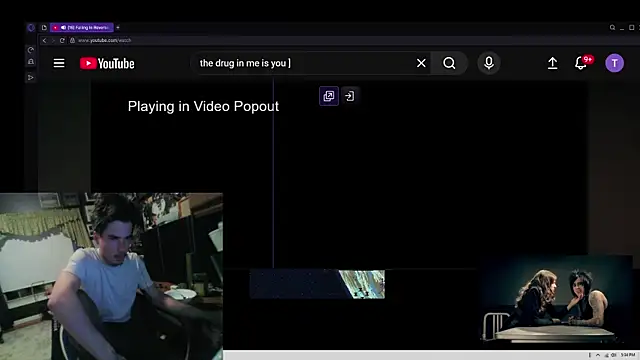Open the sidebar history clock icon
The width and height of the screenshot is (640, 360).
(x=31, y=50)
